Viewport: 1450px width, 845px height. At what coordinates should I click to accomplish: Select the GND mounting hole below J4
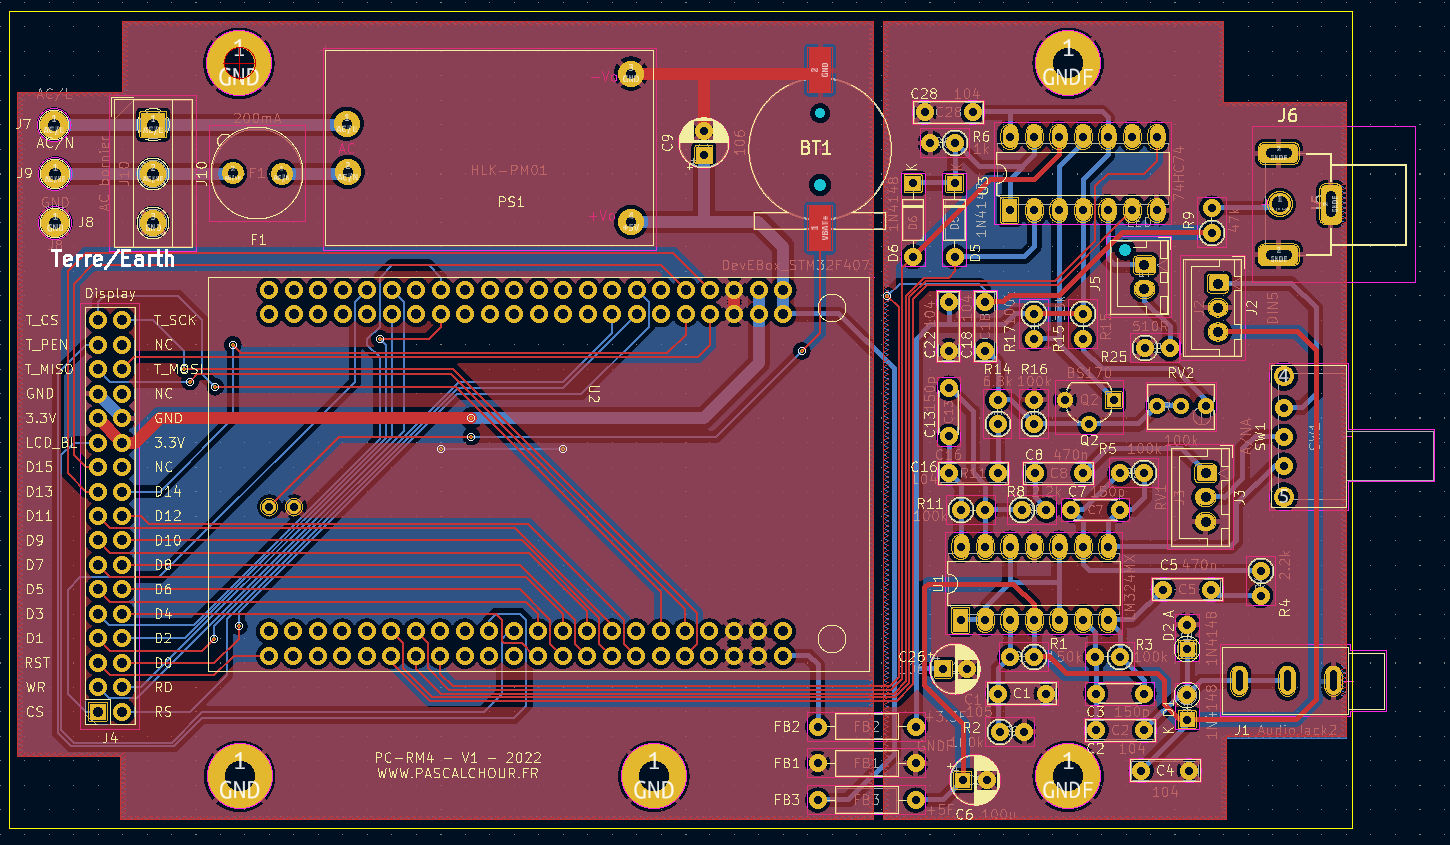(x=239, y=777)
